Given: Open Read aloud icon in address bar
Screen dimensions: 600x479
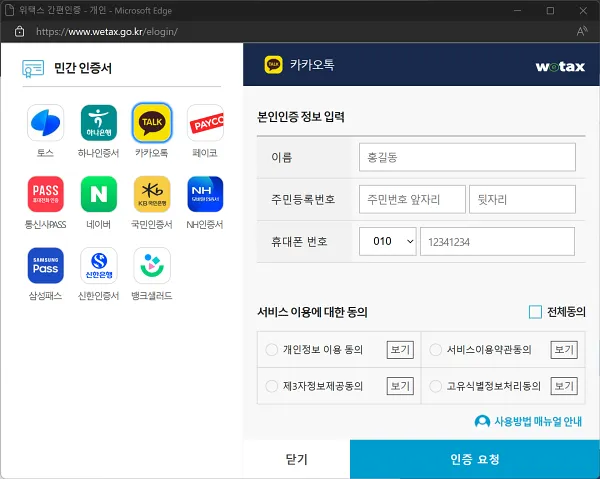Looking at the screenshot, I should [582, 31].
